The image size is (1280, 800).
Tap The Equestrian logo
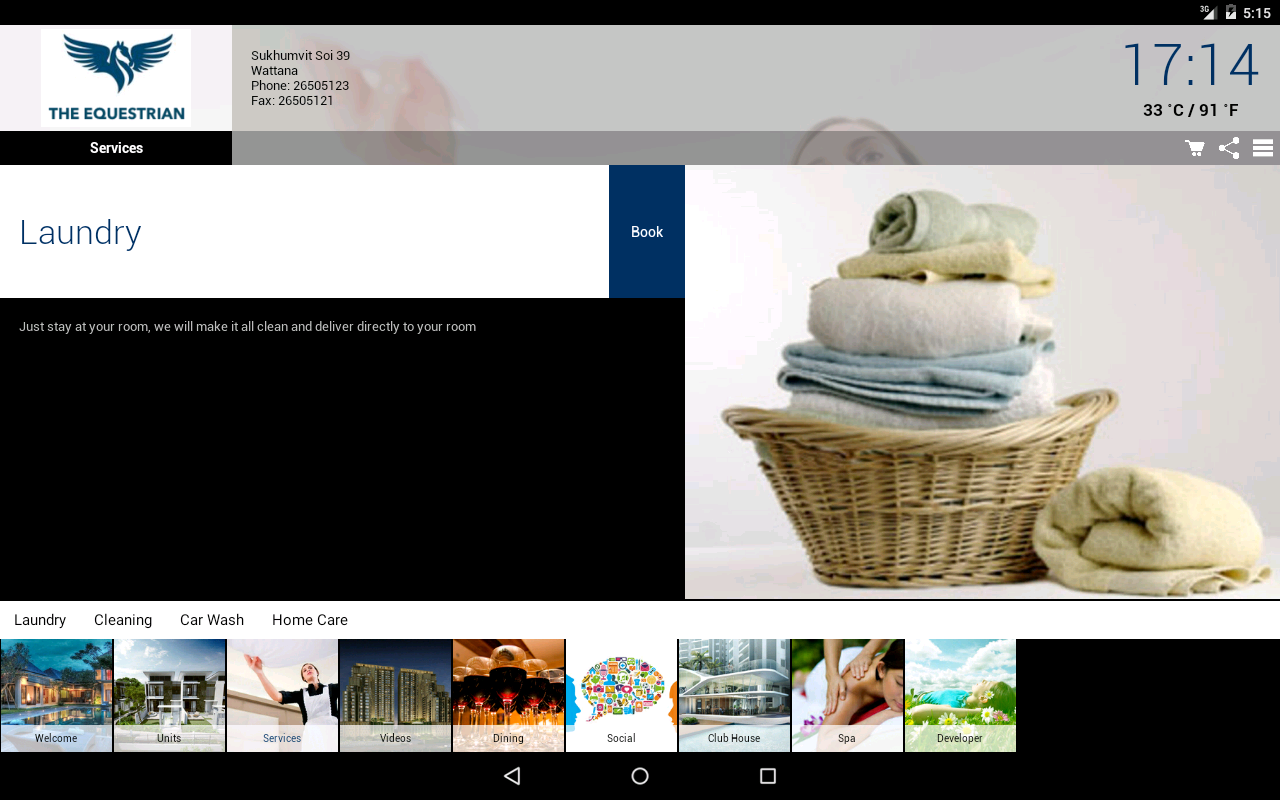(x=116, y=78)
